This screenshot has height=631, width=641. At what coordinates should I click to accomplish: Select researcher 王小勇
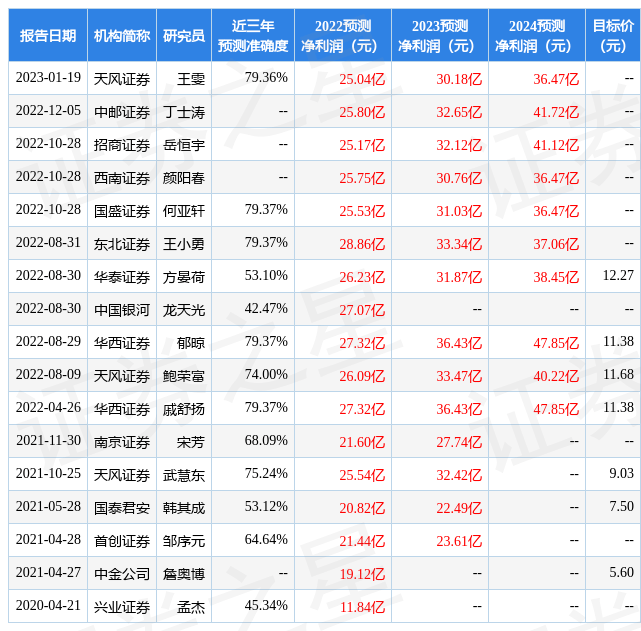coord(184,244)
